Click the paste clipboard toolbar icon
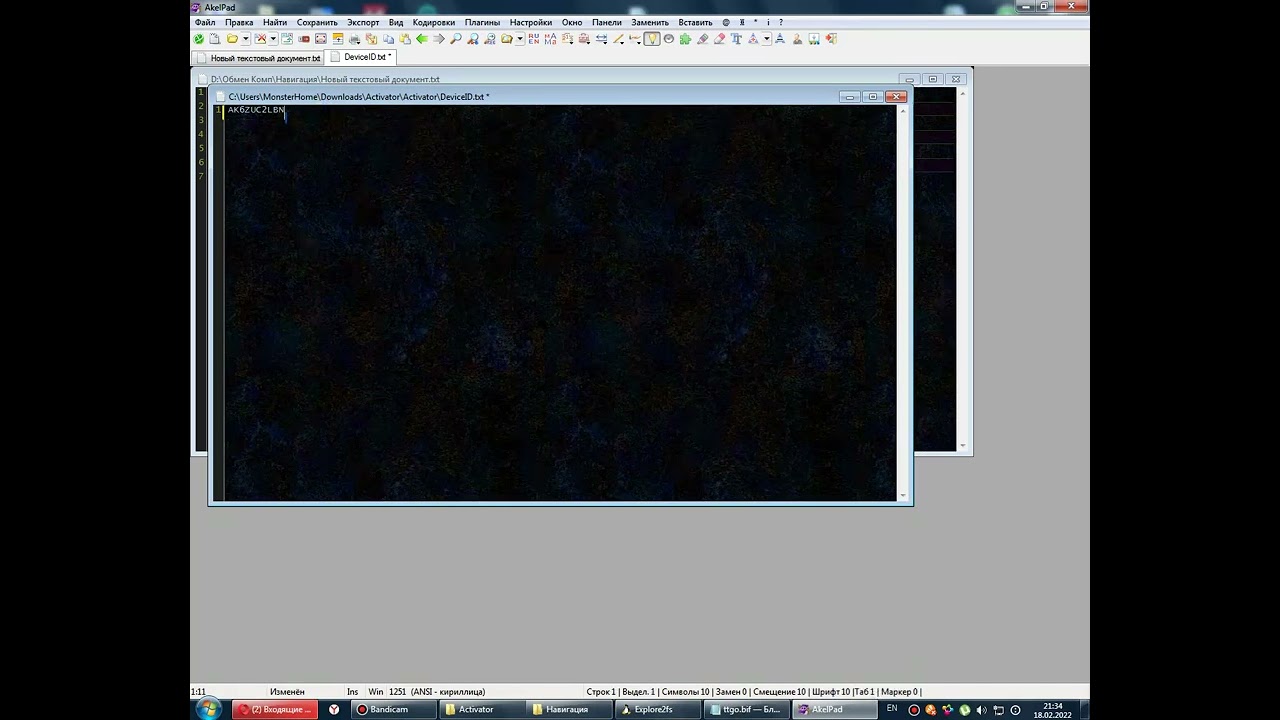 tap(405, 39)
